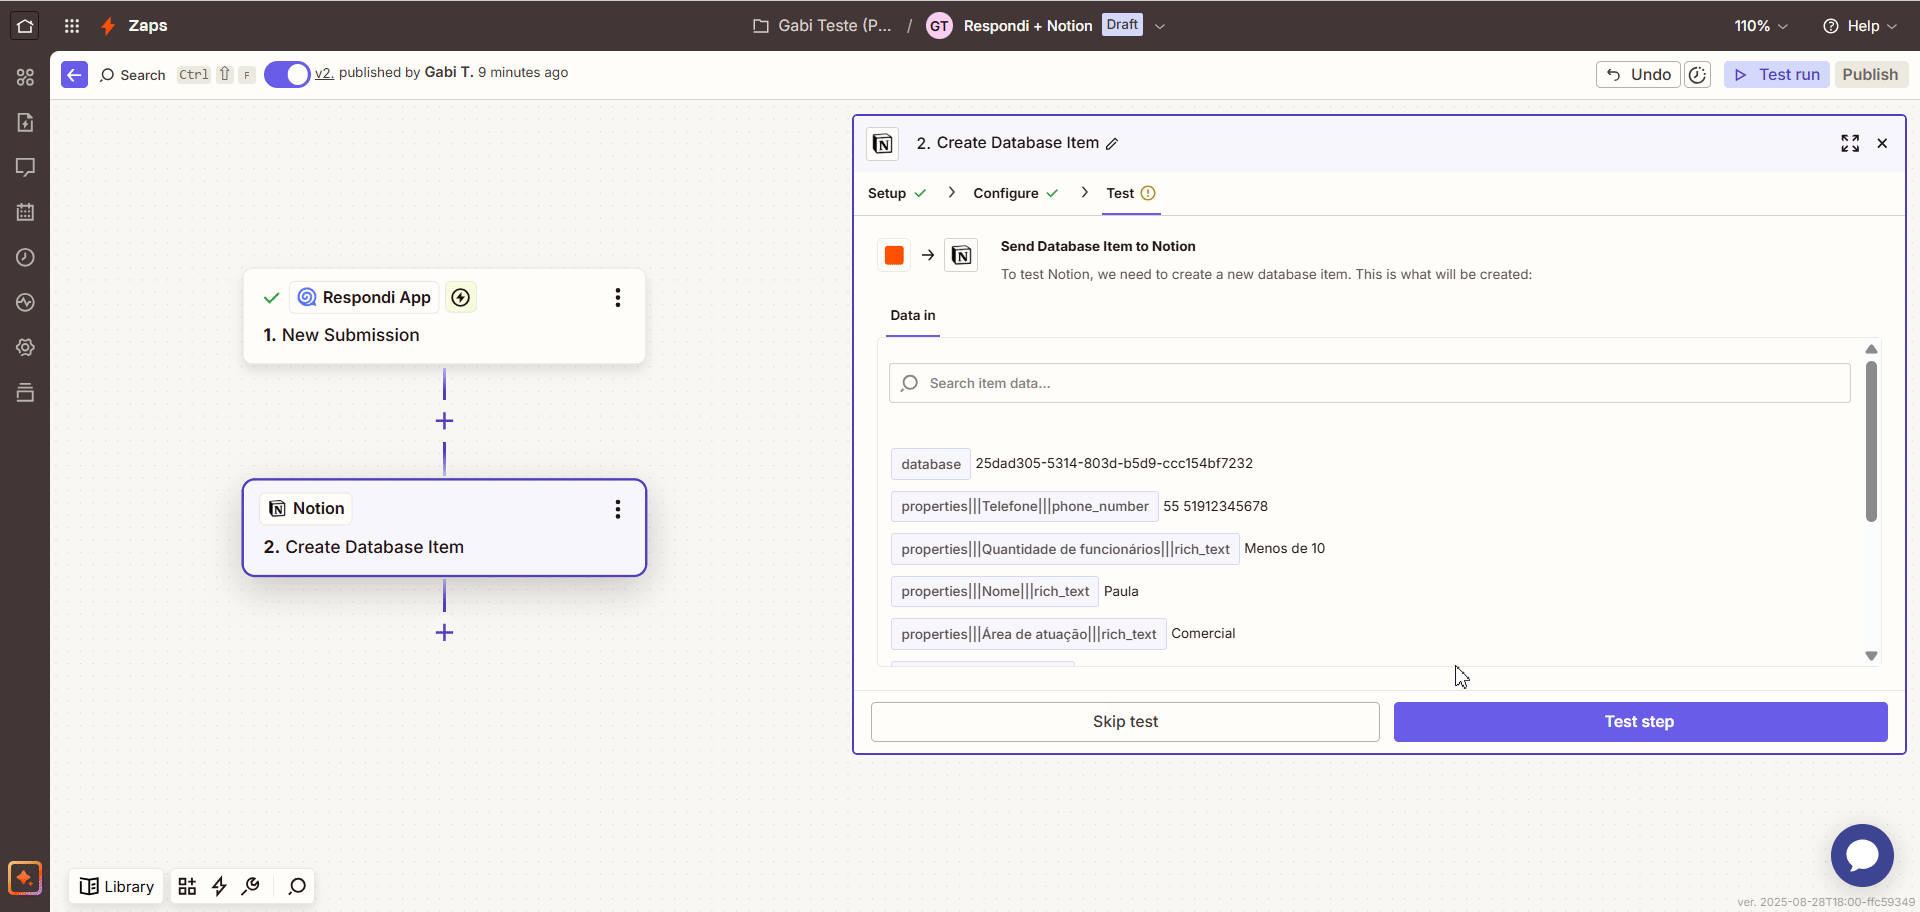Switch to the Setup tab
Viewport: 1920px width, 912px height.
897,193
